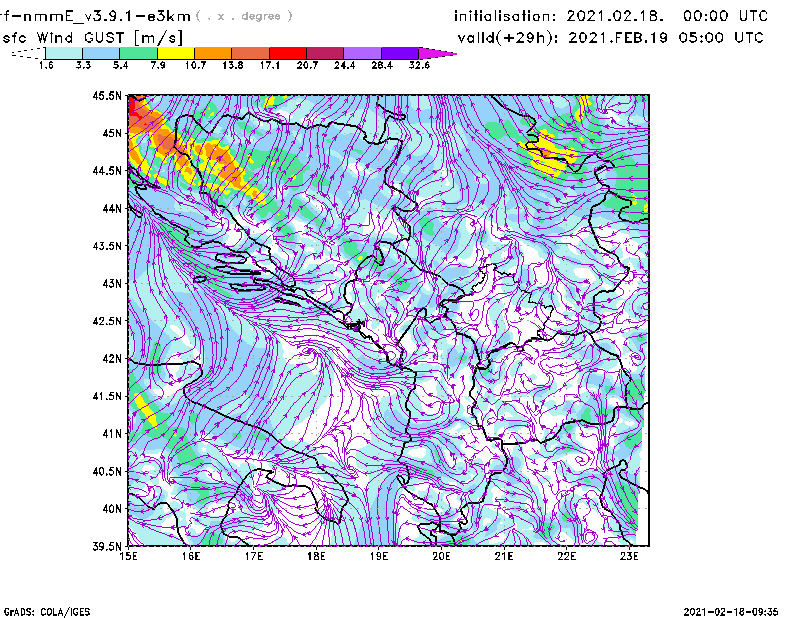Screen dimensions: 800x618
Task: Click the legend value 32.6
Action: click(x=419, y=65)
